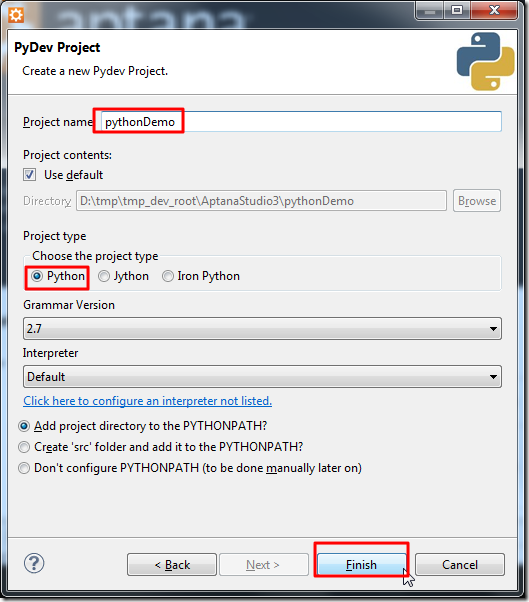Image resolution: width=529 pixels, height=602 pixels.
Task: Open the Grammar Version dropdown
Action: [262, 329]
